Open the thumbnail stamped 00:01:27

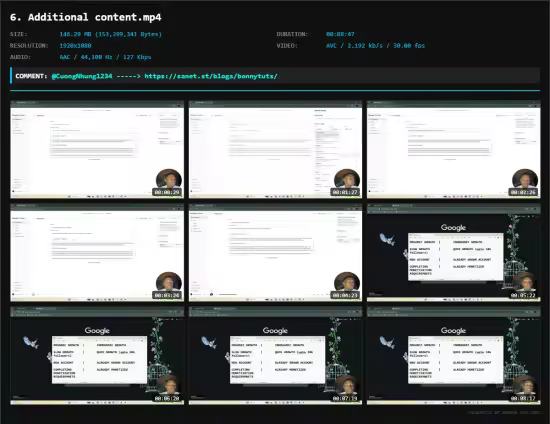click(x=275, y=149)
